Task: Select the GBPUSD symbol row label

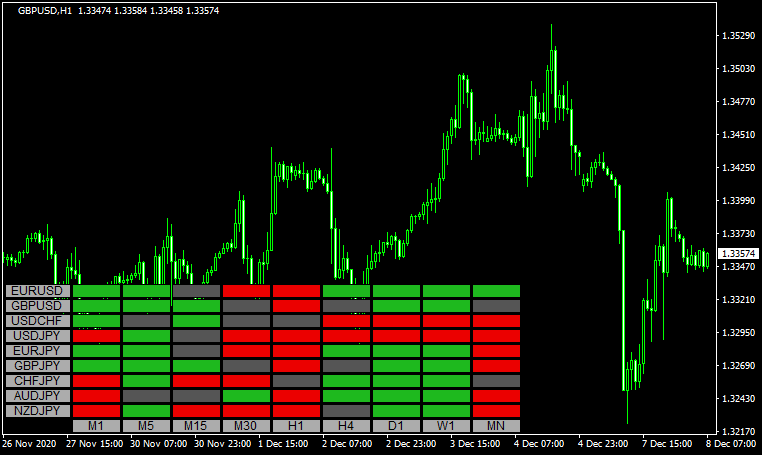Action: pos(38,306)
